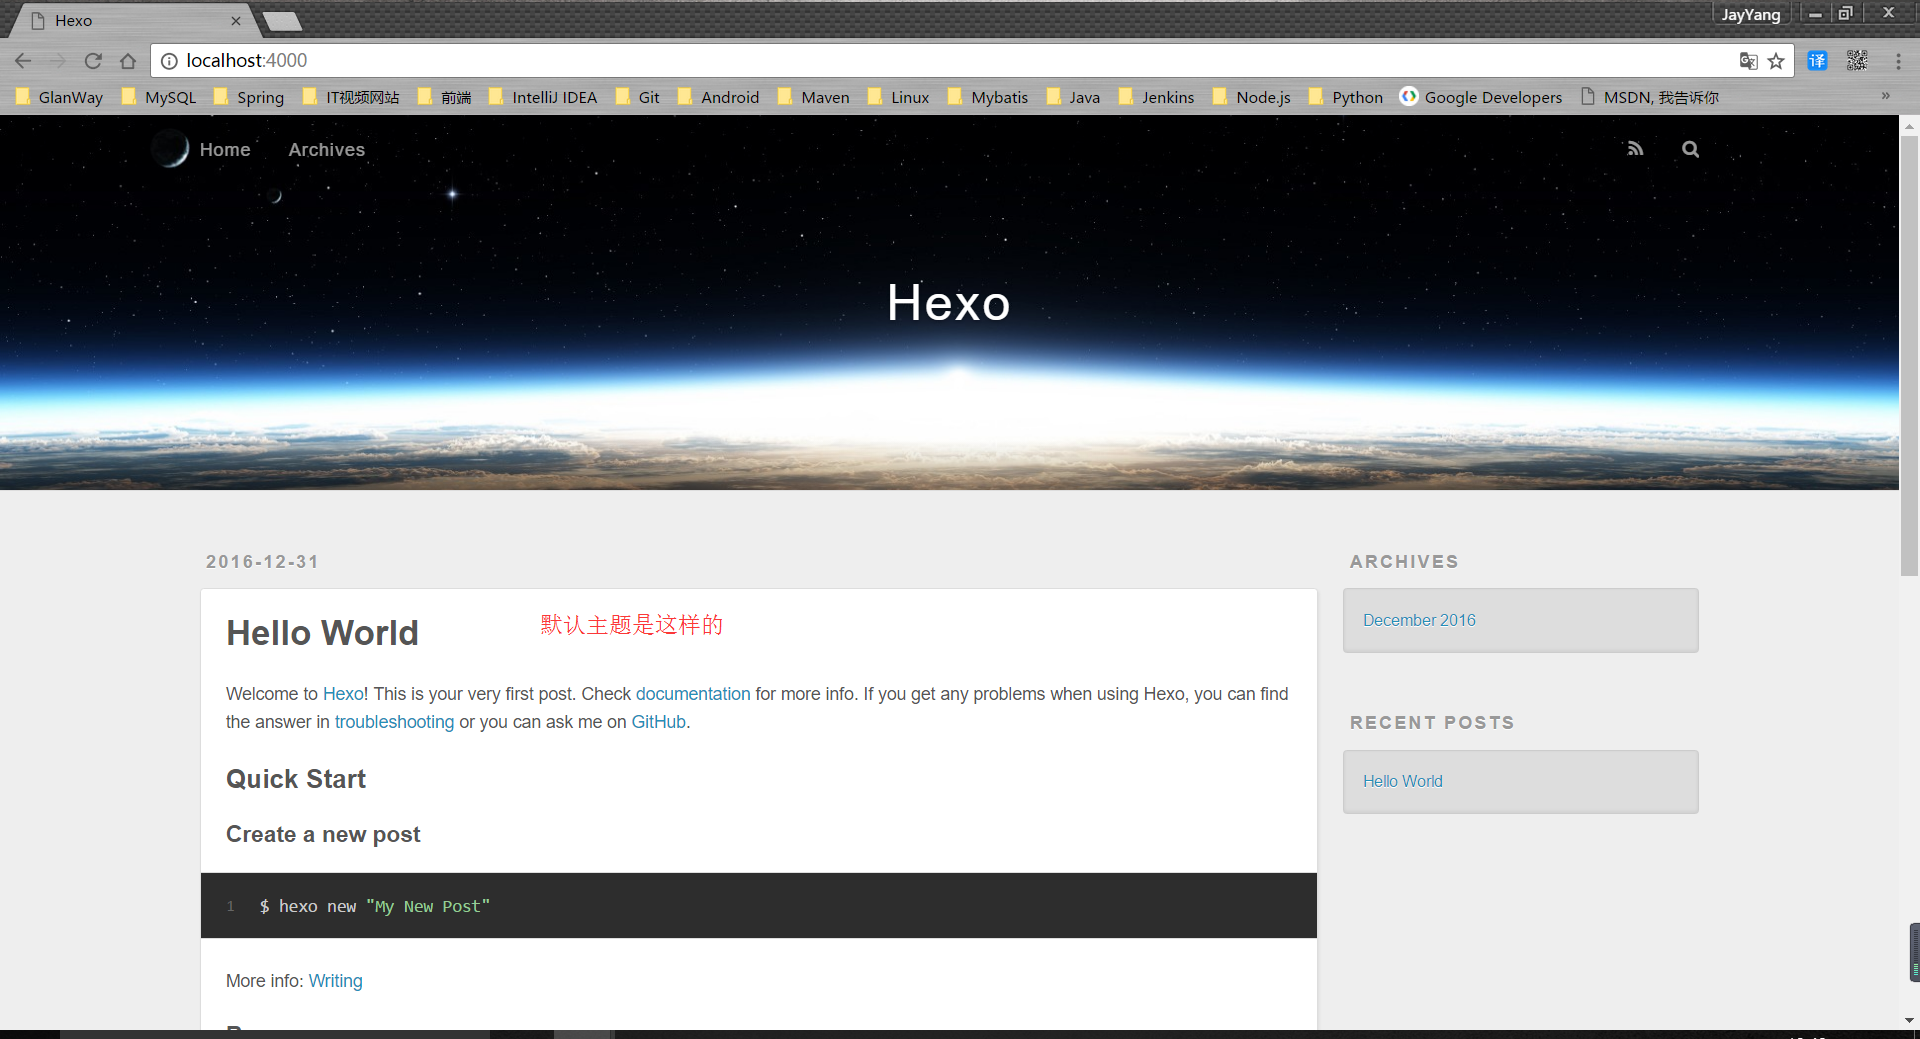Open the 2016-12-31 post date link
The width and height of the screenshot is (1920, 1039).
coord(263,562)
